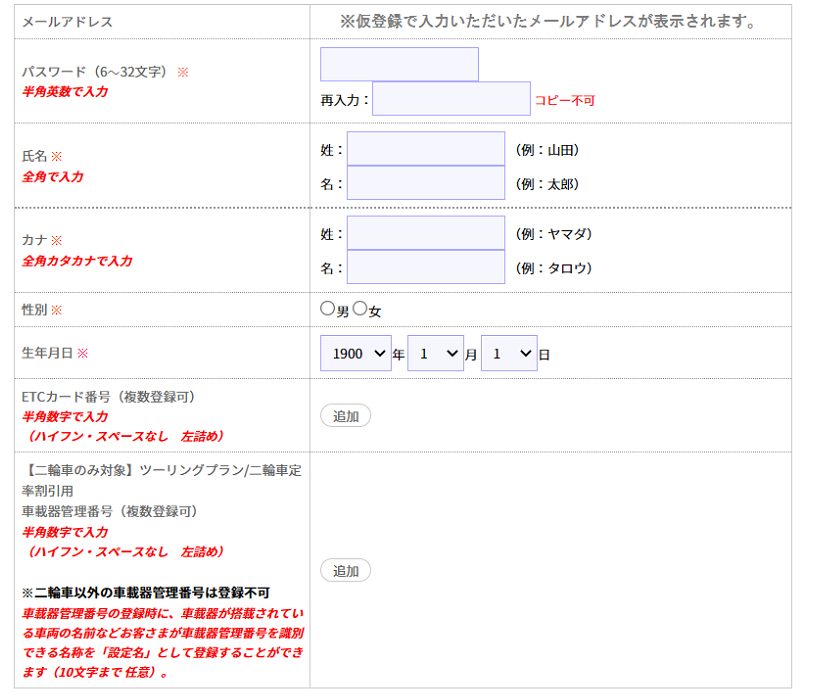Screen dimensions: 816x698
Task: Click the 車載器管理番号(複数登録可) label
Action: click(109, 512)
